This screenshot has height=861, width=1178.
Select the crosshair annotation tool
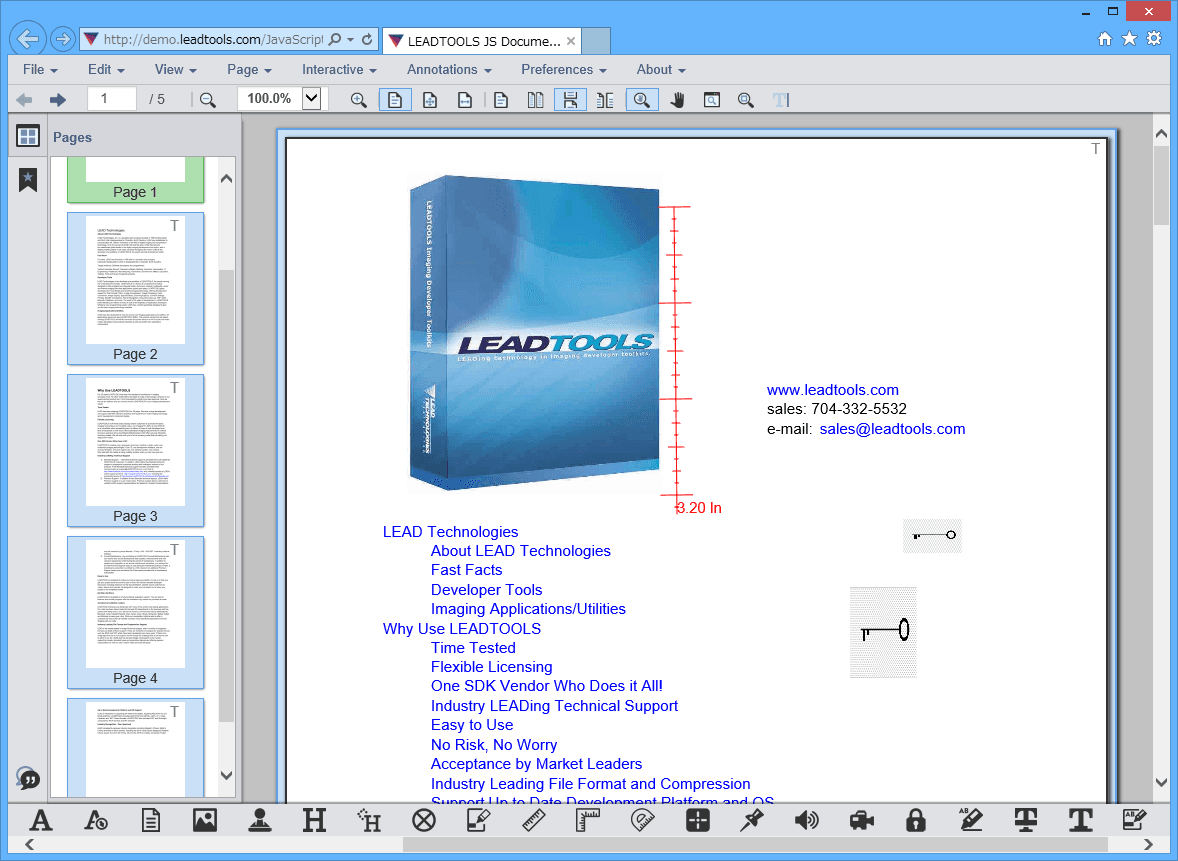click(x=698, y=820)
